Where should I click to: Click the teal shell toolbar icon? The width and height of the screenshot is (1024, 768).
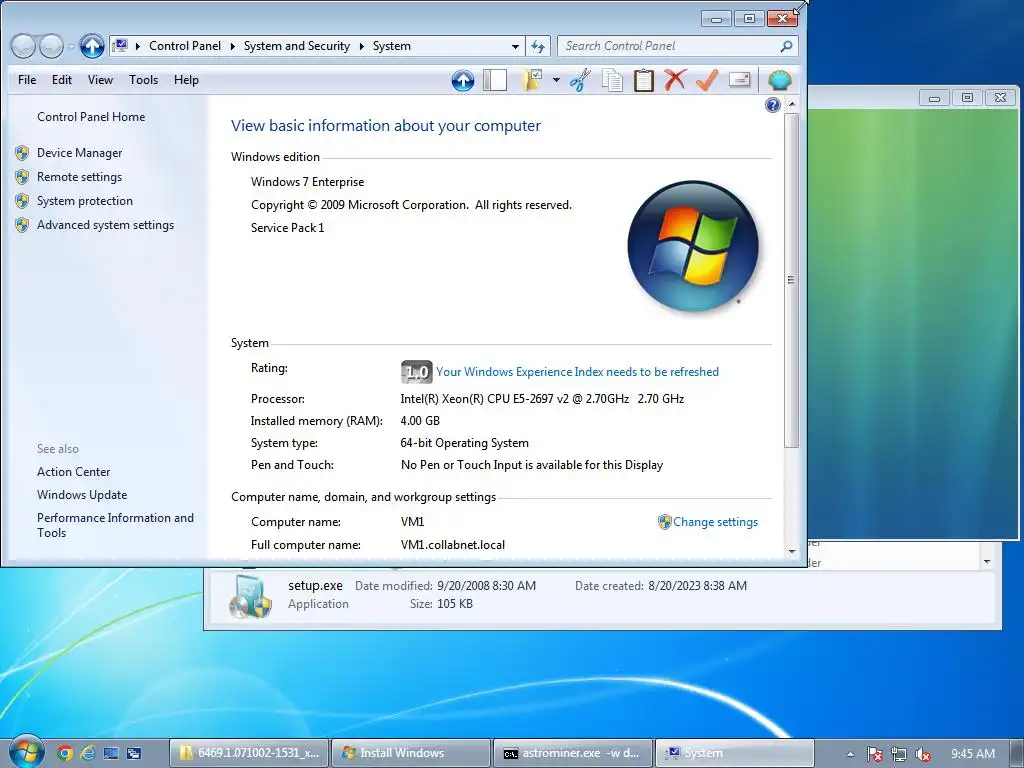tap(780, 80)
